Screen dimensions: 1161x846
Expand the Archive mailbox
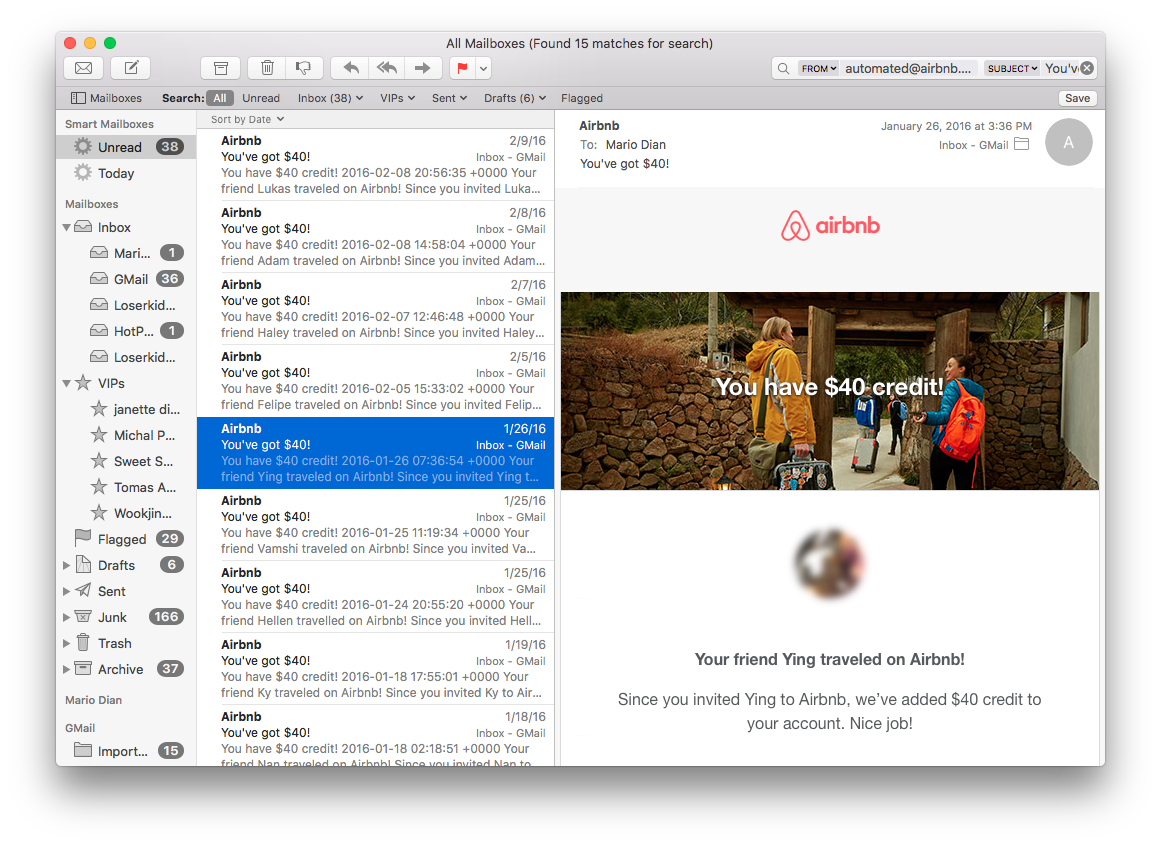coord(66,669)
